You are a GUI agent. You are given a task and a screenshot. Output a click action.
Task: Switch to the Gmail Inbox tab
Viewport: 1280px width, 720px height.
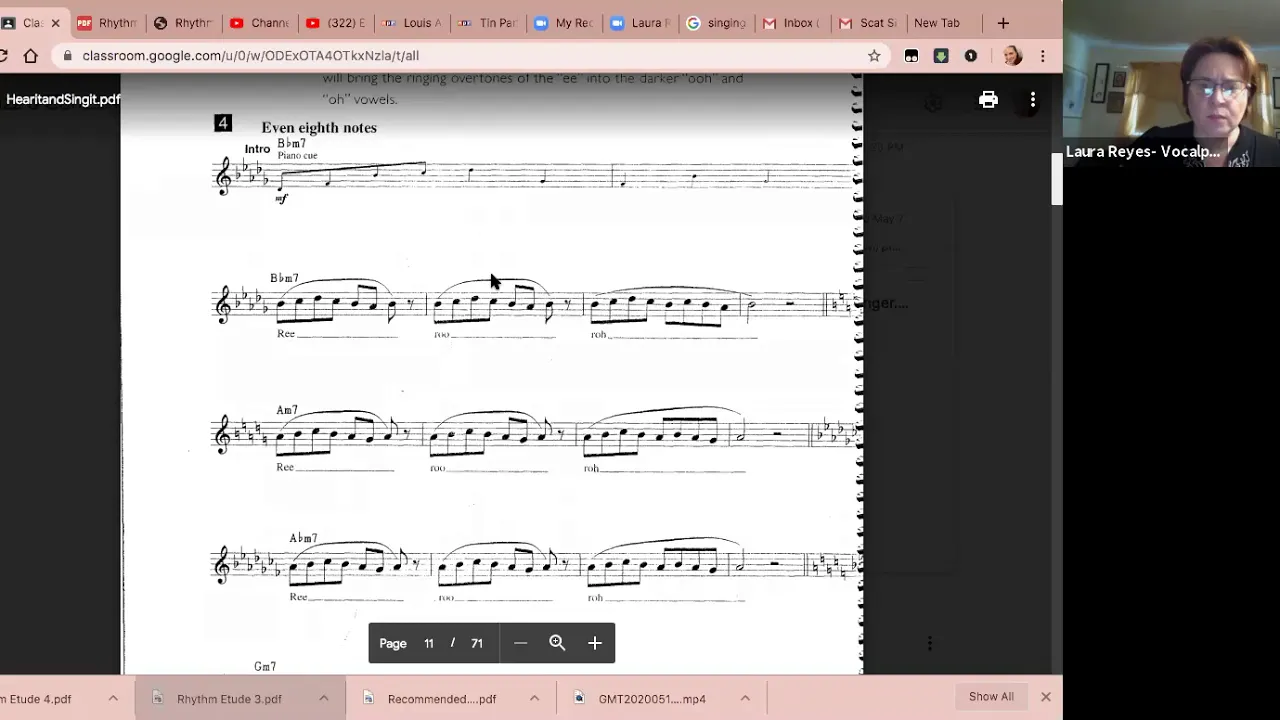click(x=791, y=23)
